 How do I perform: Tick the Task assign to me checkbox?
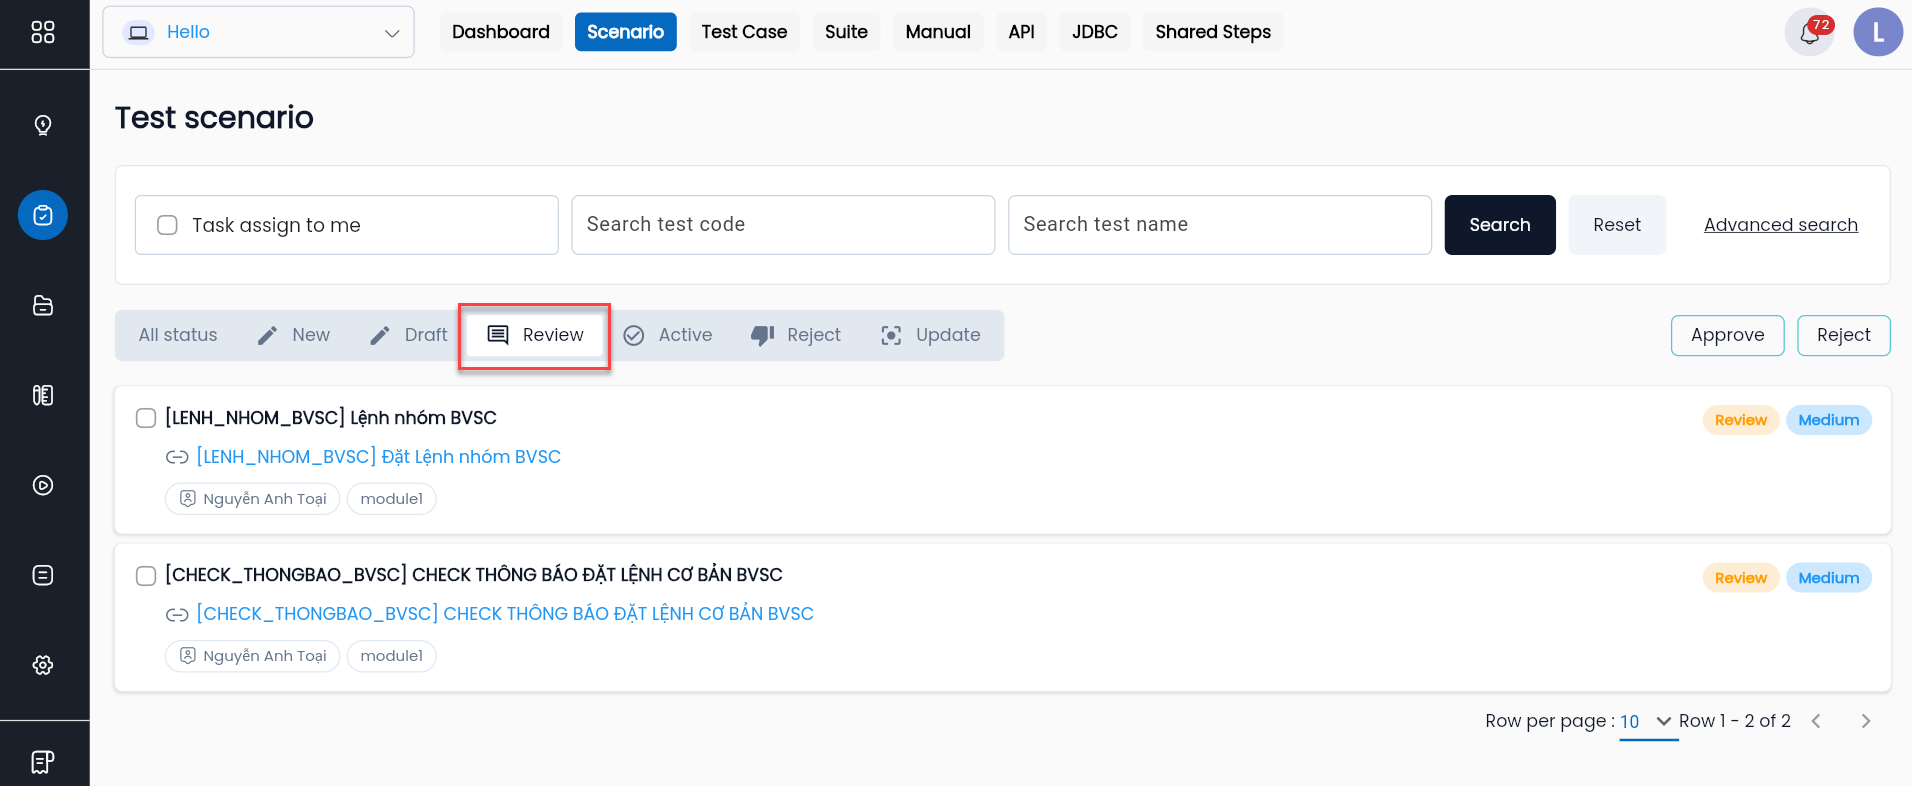[x=168, y=225]
